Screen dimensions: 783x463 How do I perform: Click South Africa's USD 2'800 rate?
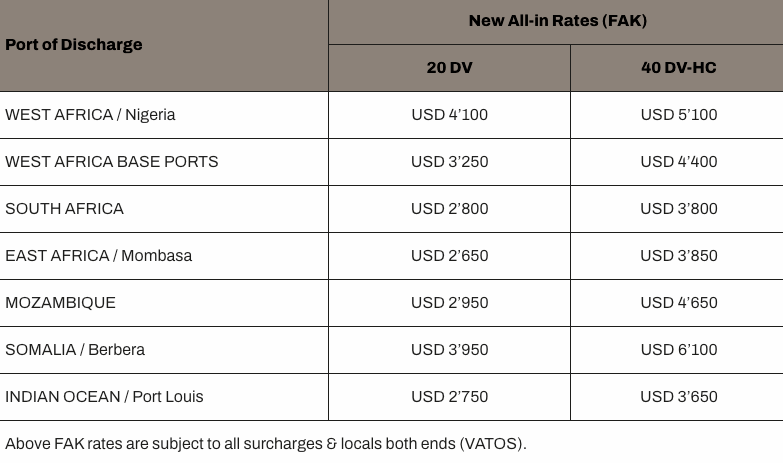coord(449,209)
